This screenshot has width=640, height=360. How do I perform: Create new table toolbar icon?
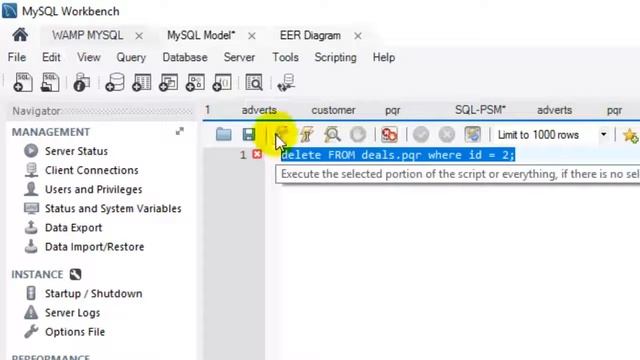[x=142, y=82]
